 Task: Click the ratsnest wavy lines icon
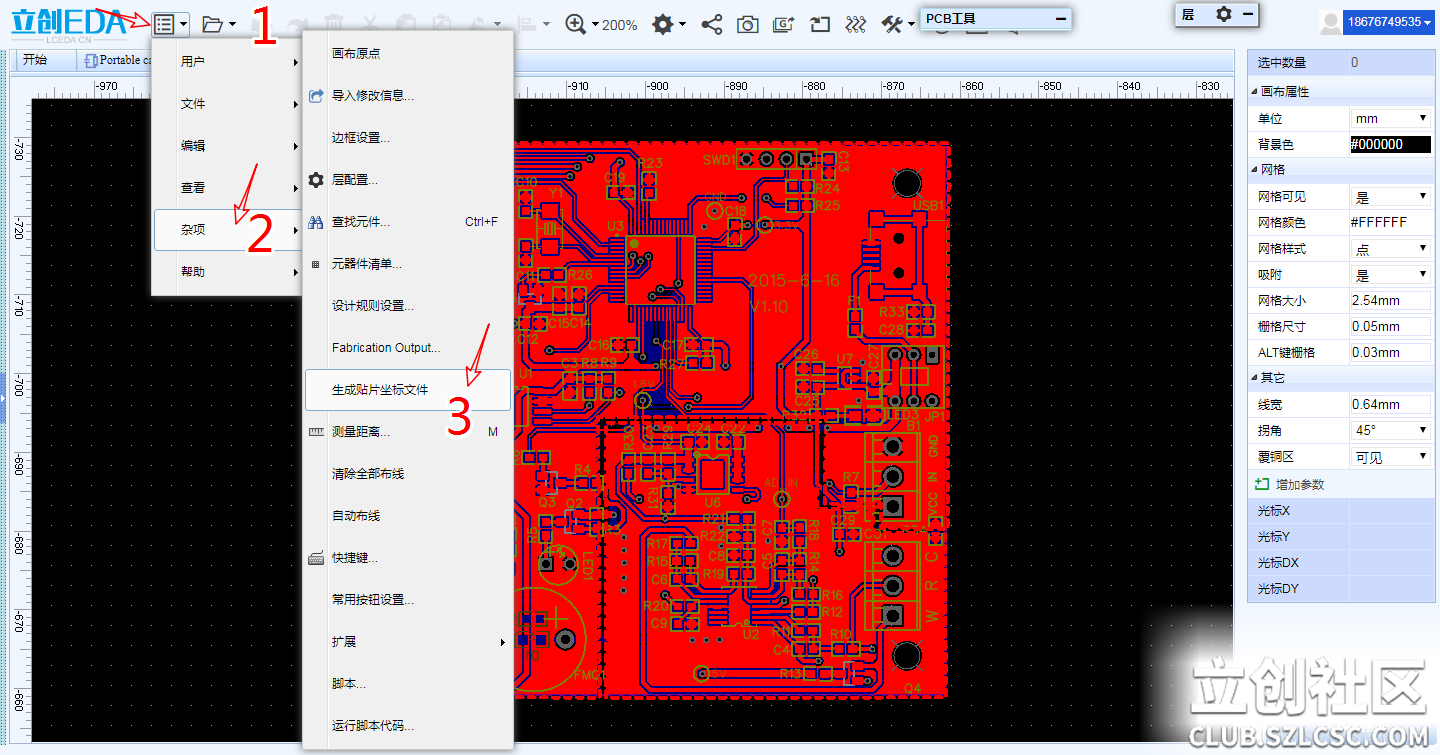[855, 24]
